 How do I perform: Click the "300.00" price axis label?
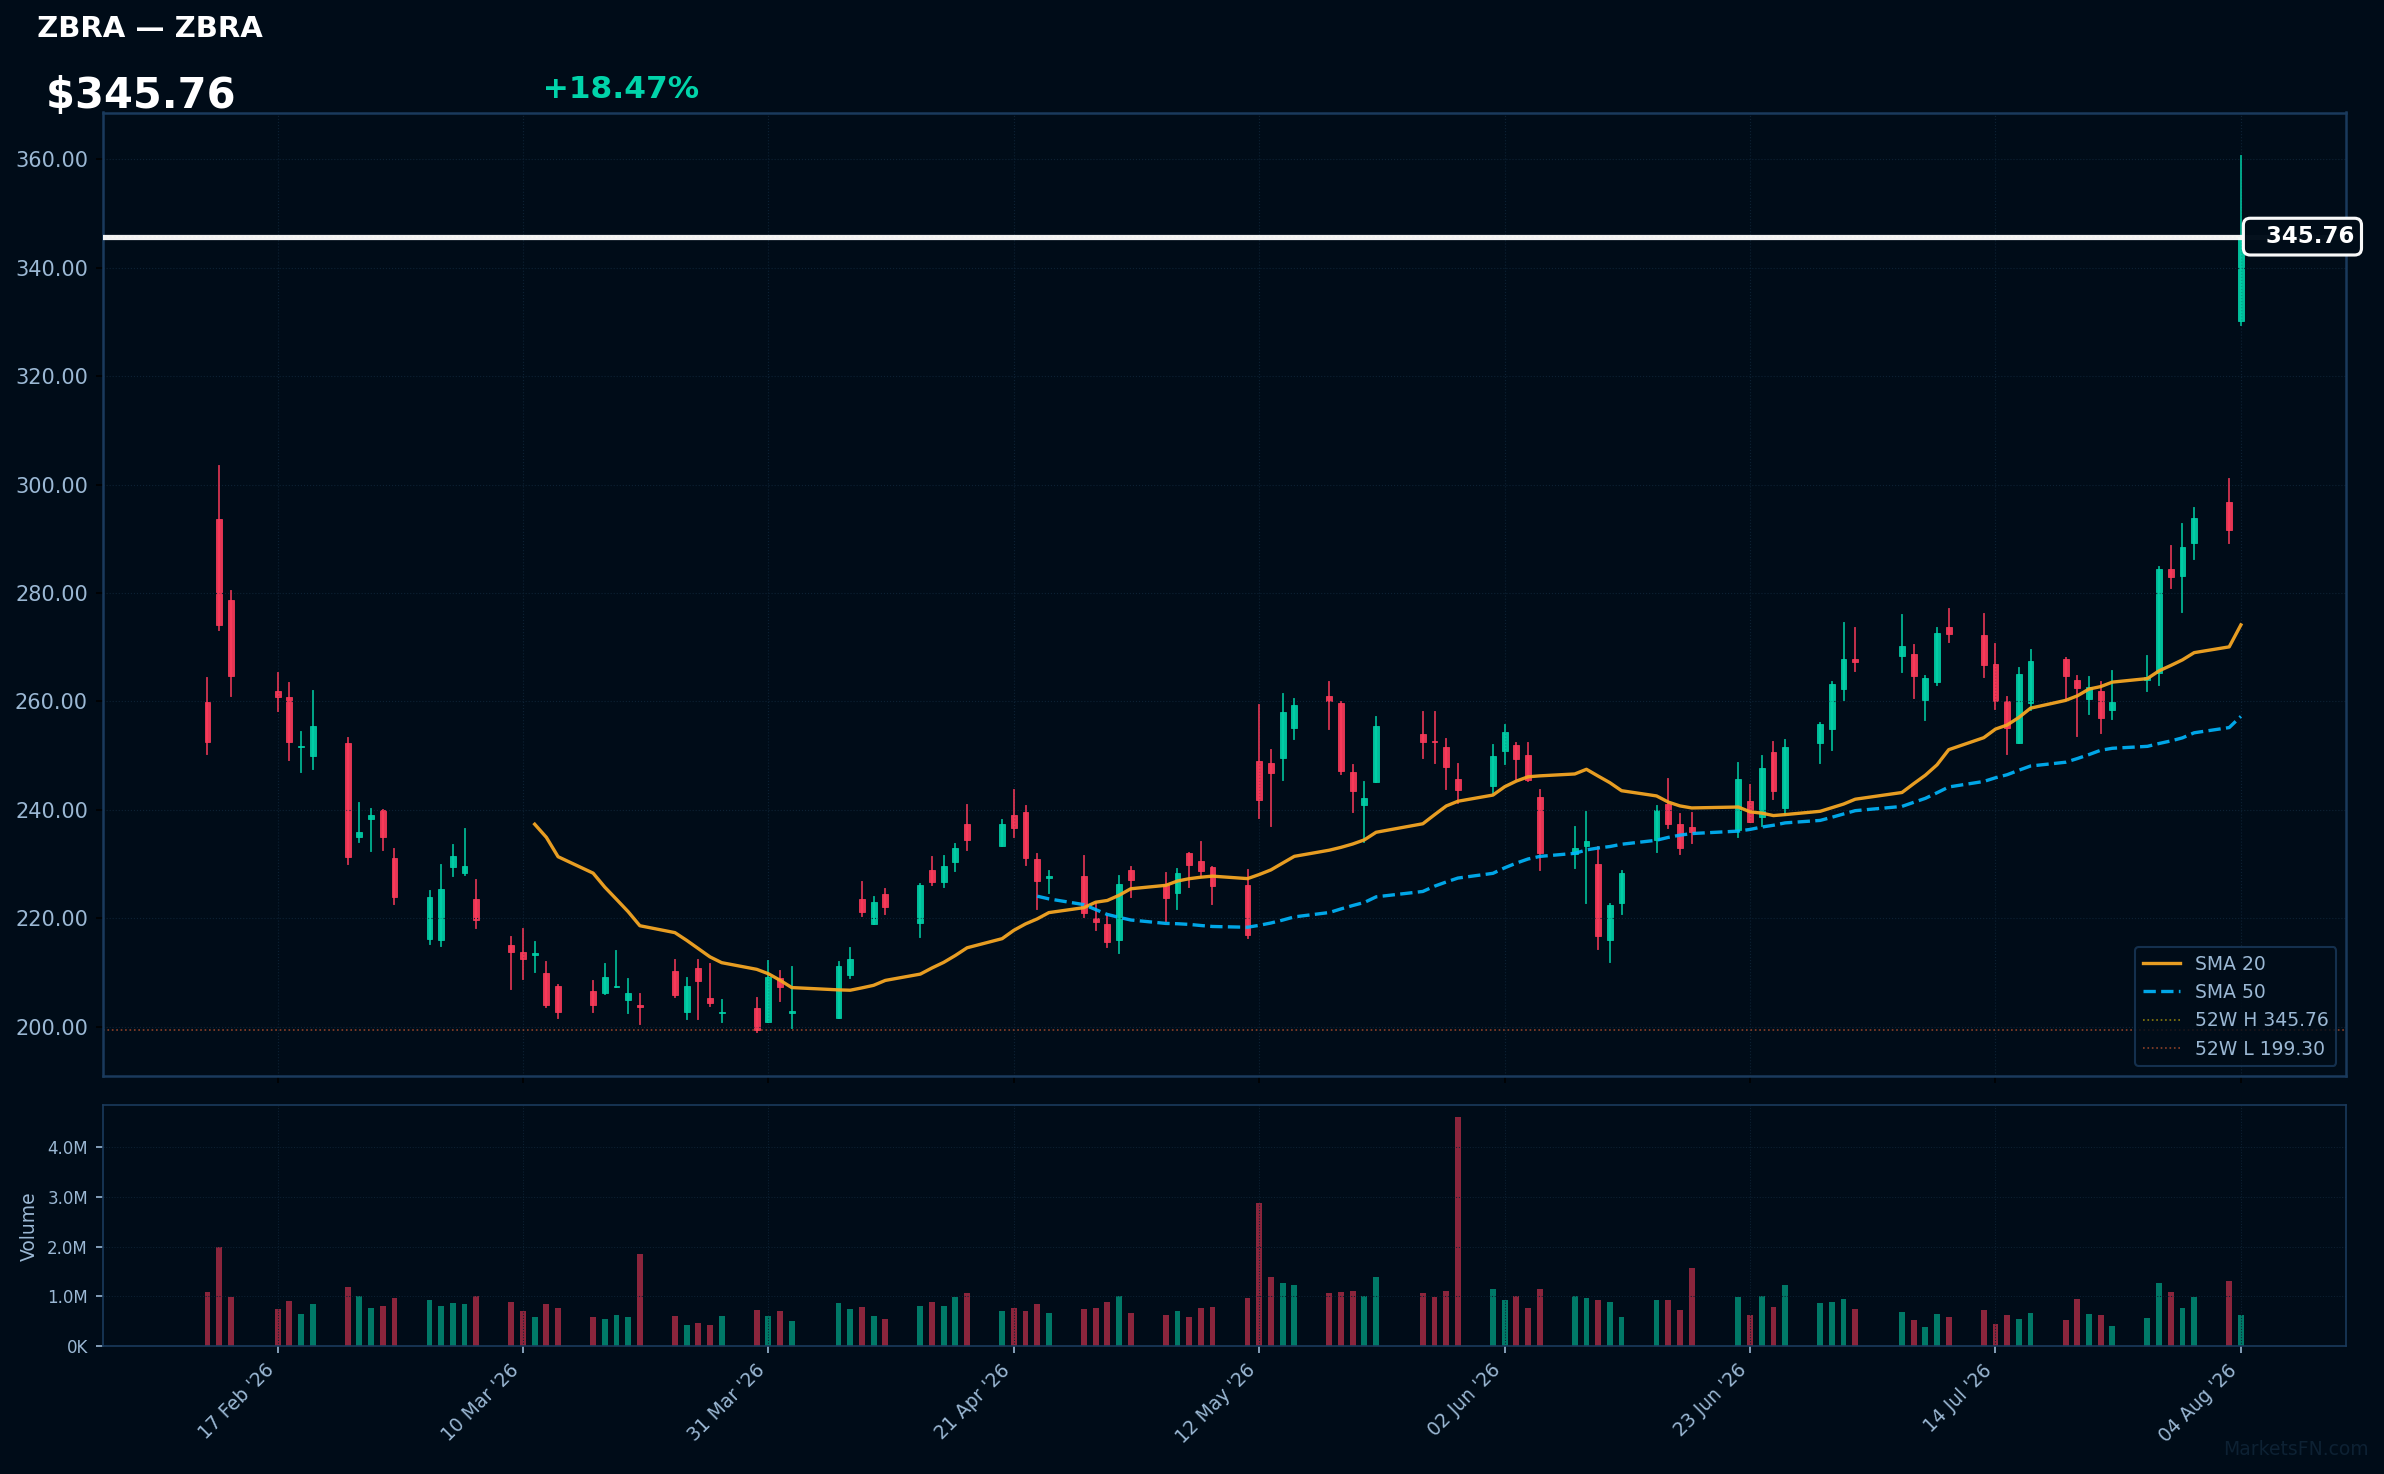click(52, 485)
